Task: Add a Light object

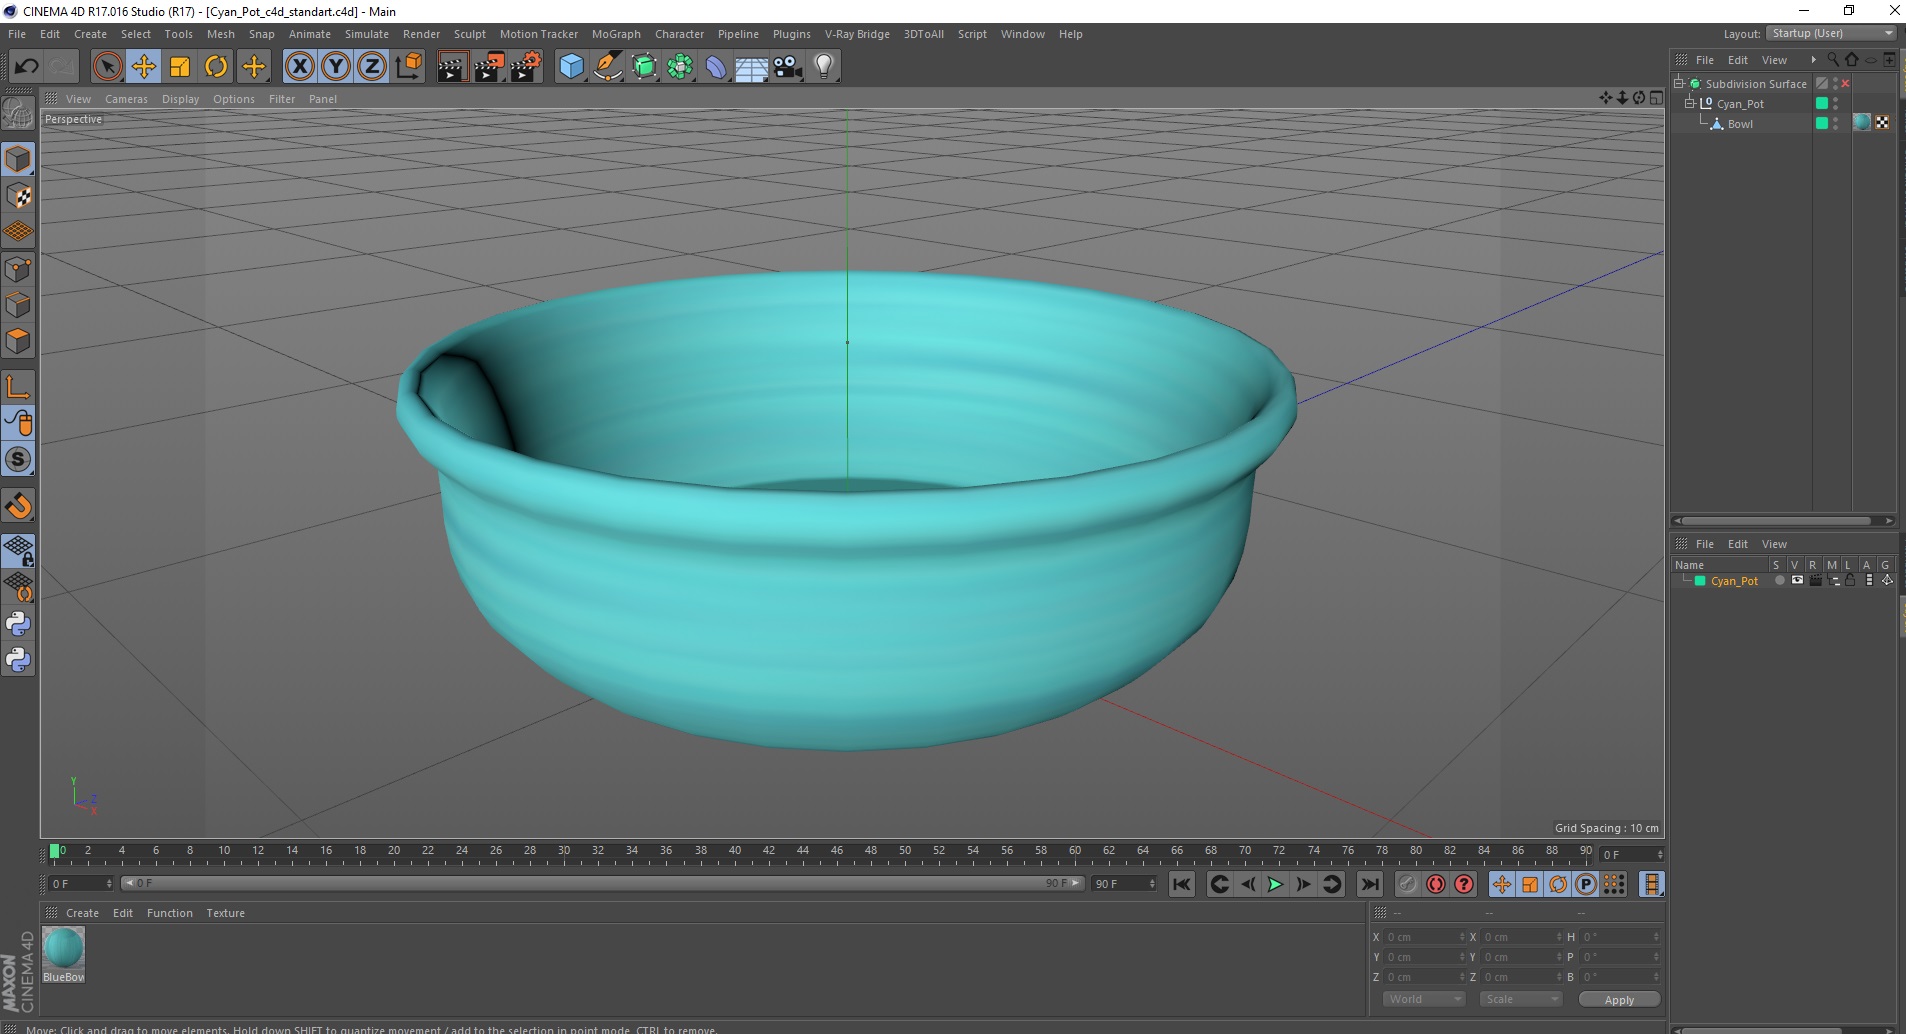Action: [824, 67]
